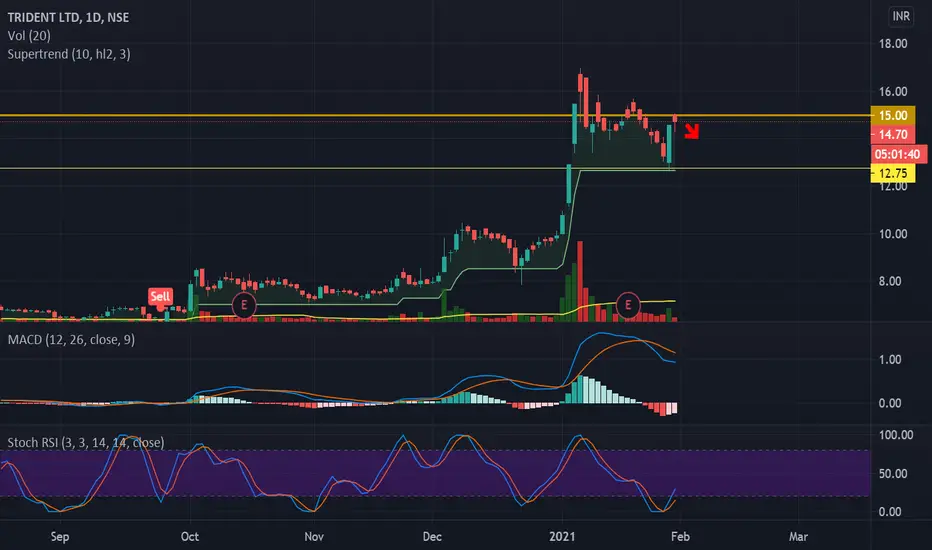Open the January earnings E marker
The height and width of the screenshot is (550, 932).
pyautogui.click(x=628, y=305)
